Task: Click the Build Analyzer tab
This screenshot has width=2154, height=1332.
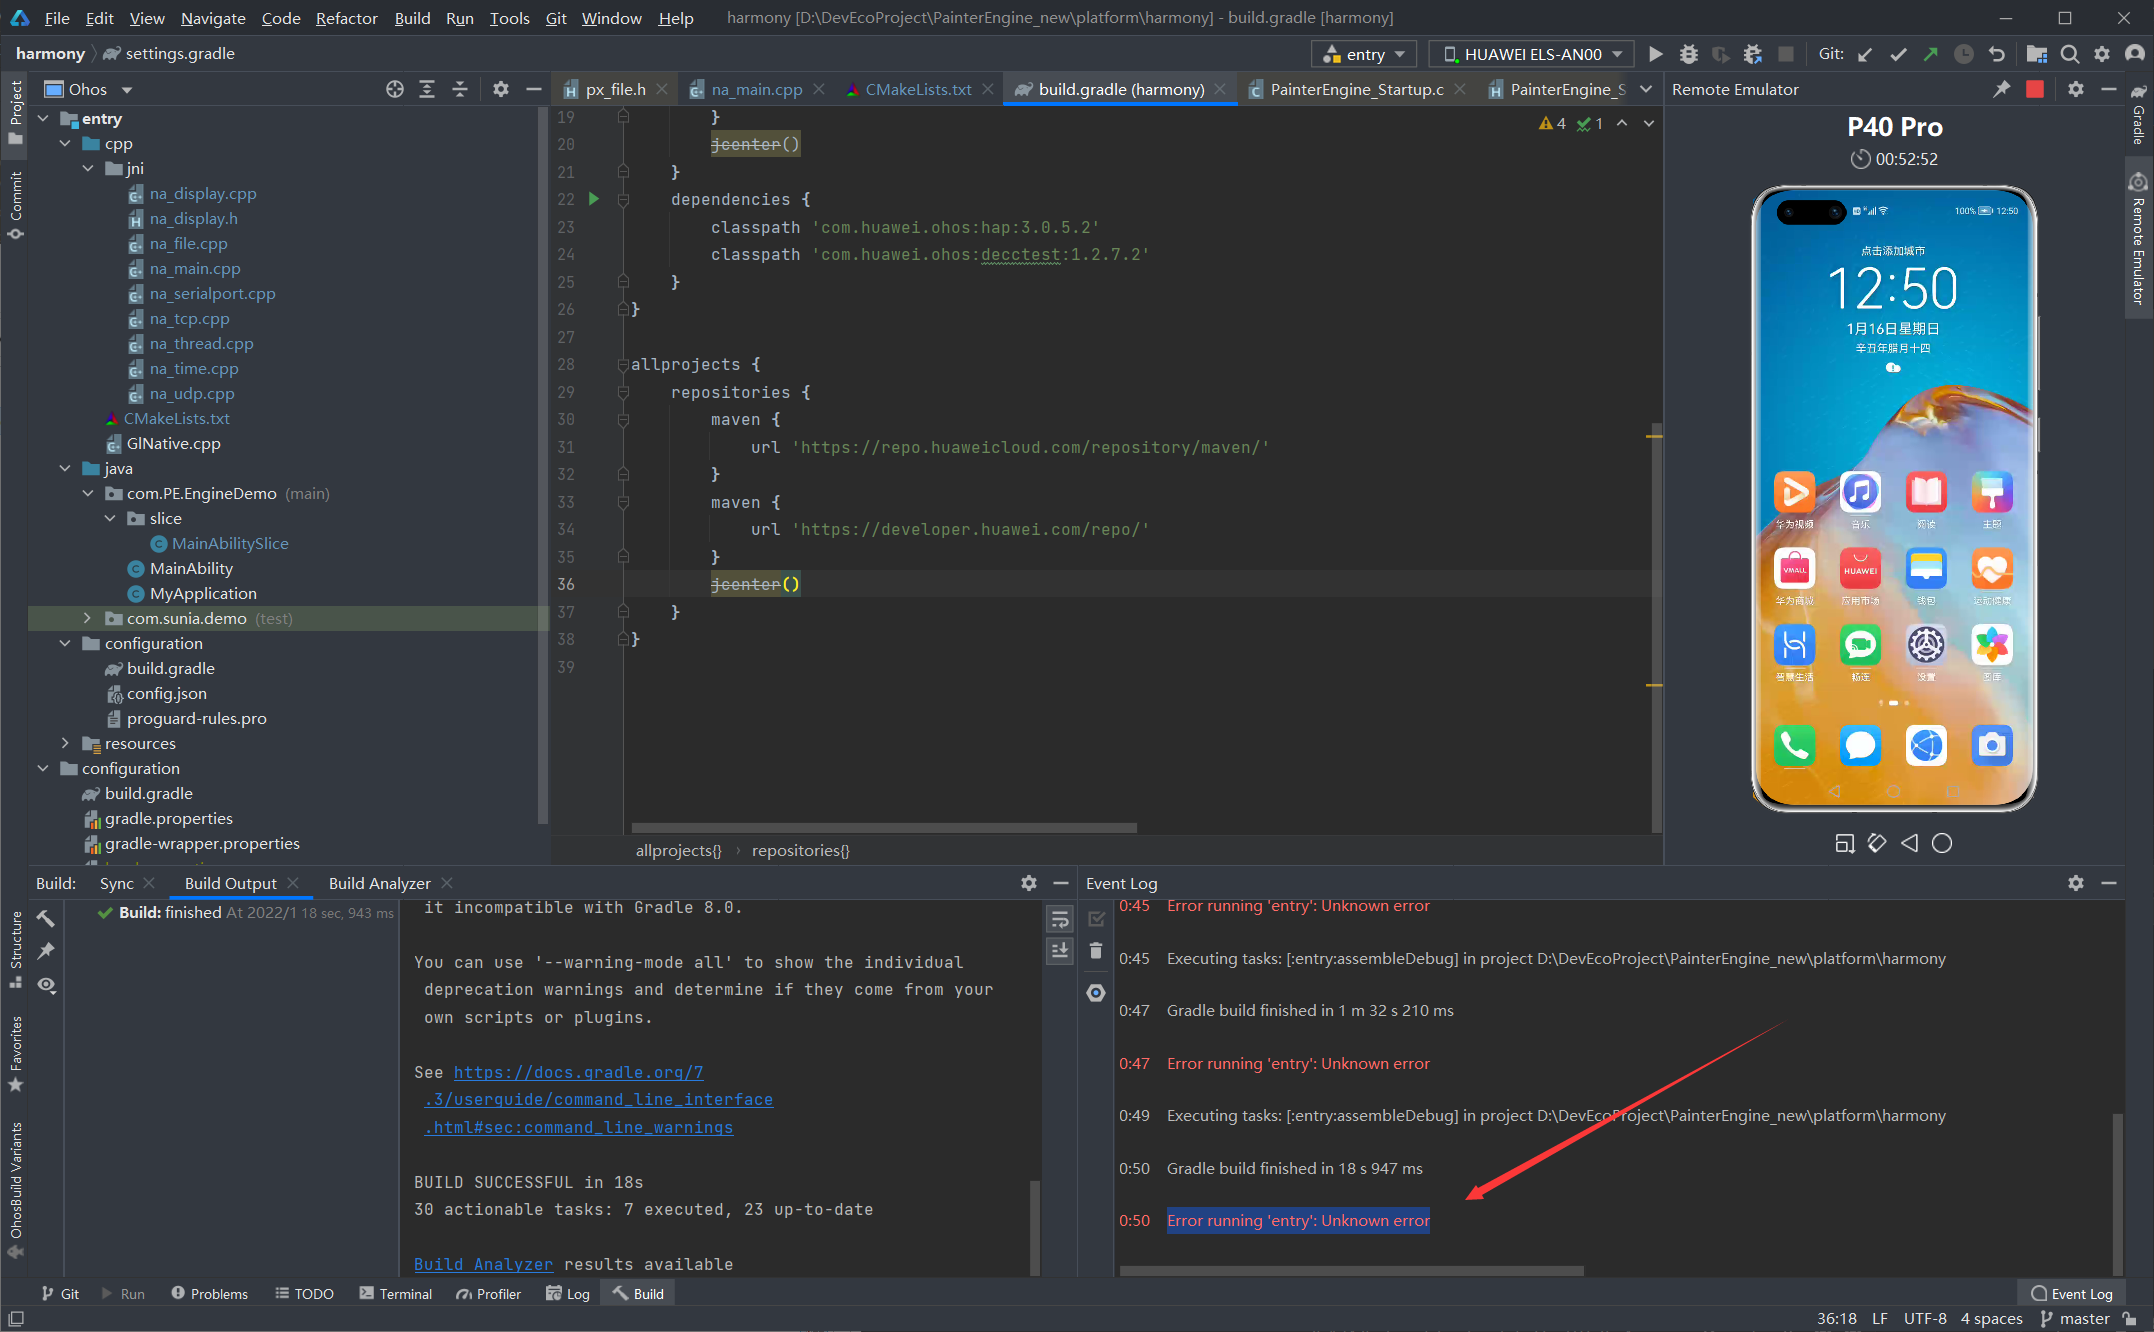Action: click(x=380, y=883)
